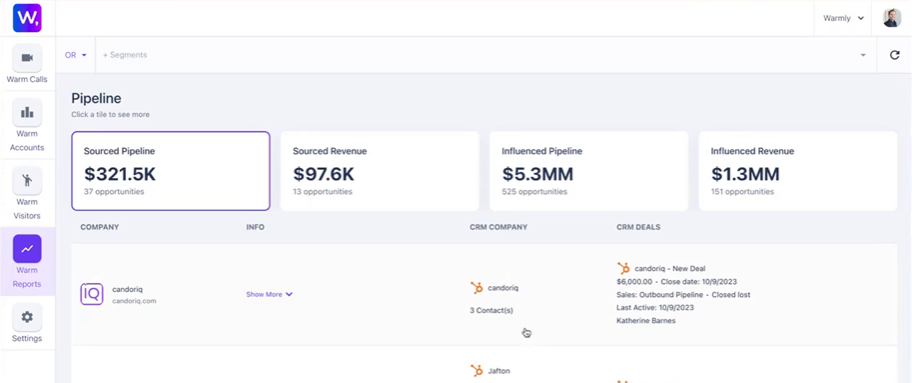Click the COMPANY column header

[99, 227]
